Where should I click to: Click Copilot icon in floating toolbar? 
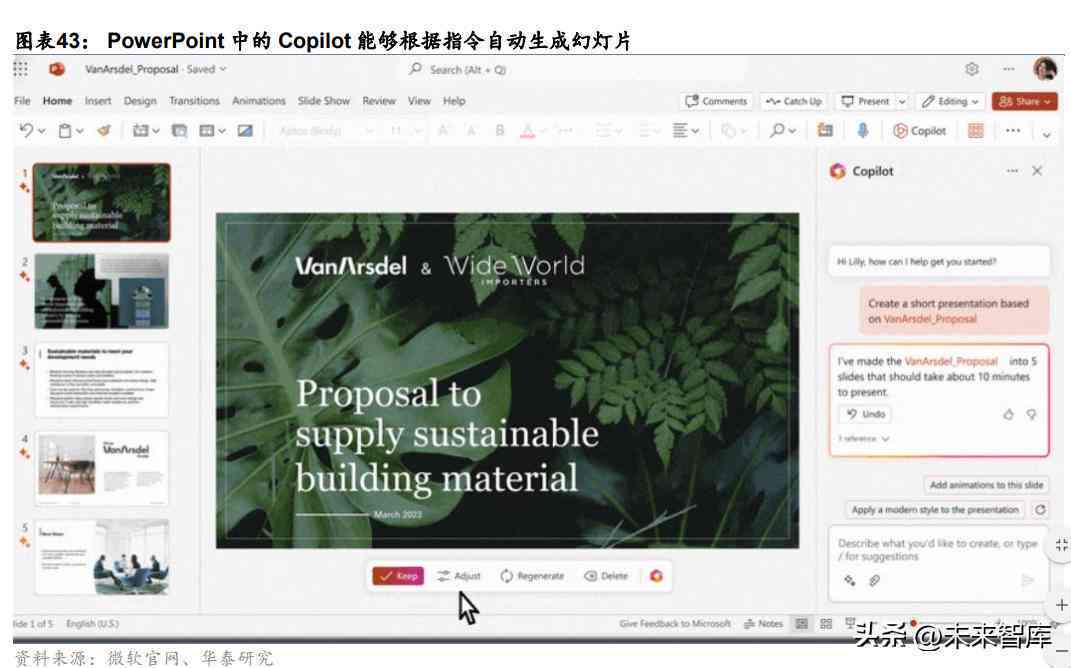[656, 576]
